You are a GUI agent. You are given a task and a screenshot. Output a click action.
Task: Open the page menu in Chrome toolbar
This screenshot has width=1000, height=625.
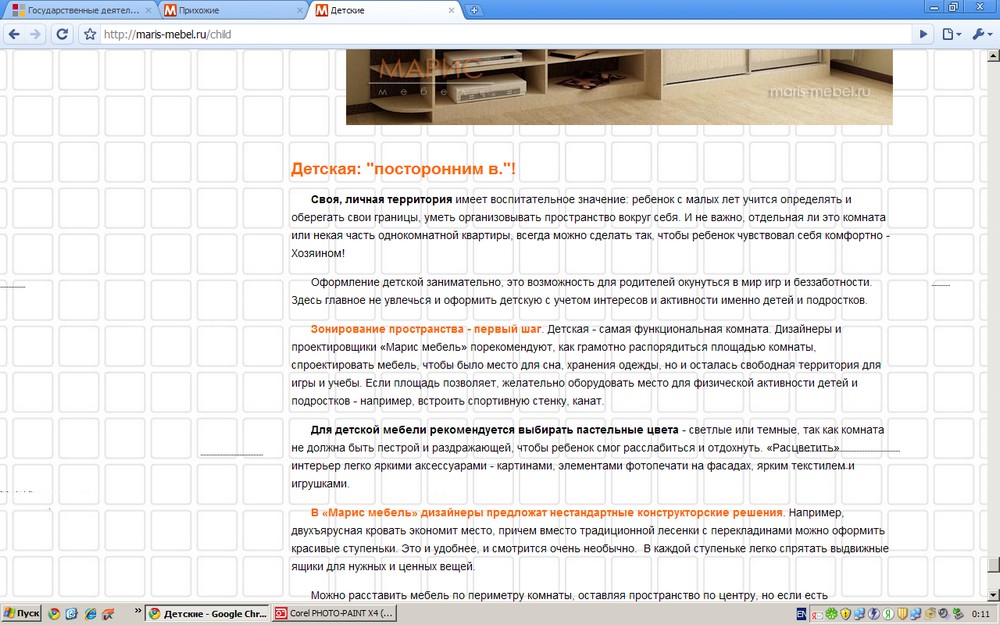[952, 34]
